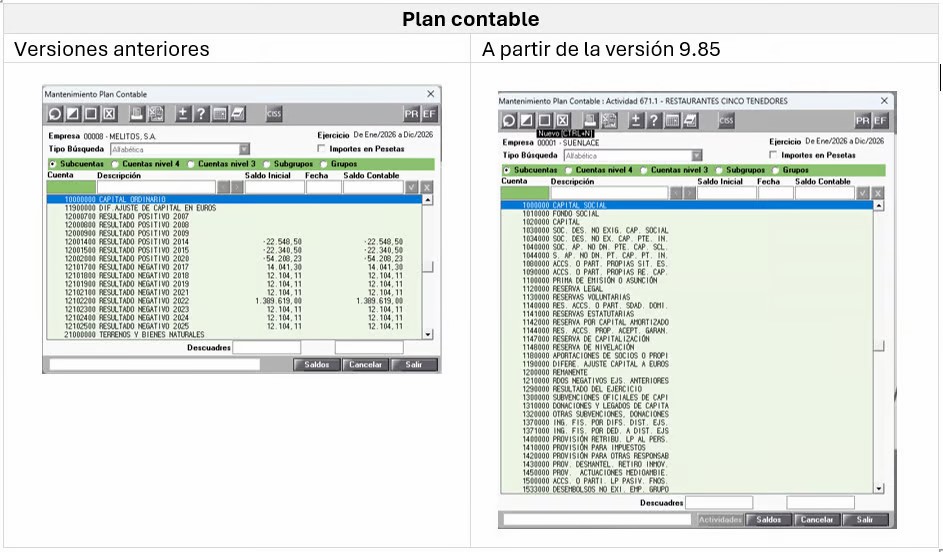
Task: Click the EF icon in MELITOS window
Action: pos(429,114)
